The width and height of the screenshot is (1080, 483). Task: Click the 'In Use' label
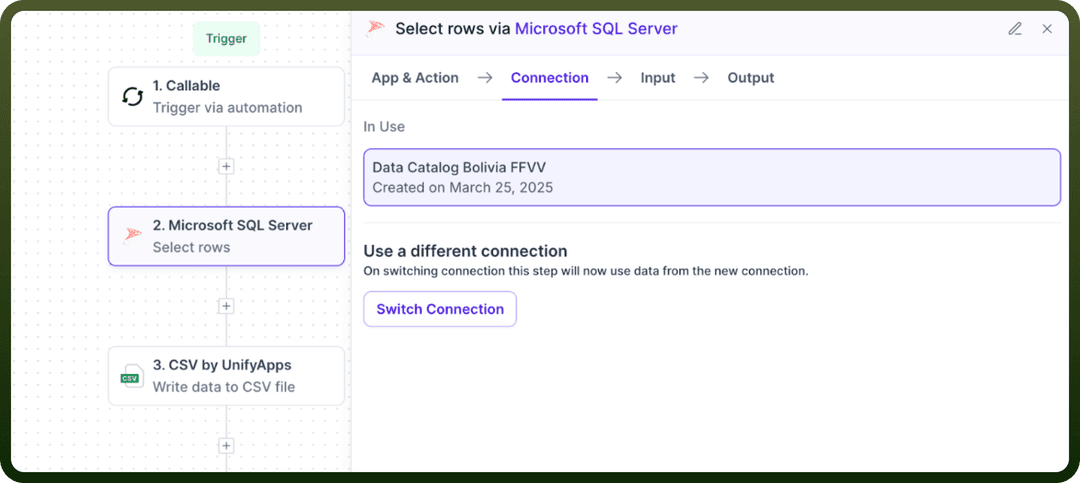384,127
